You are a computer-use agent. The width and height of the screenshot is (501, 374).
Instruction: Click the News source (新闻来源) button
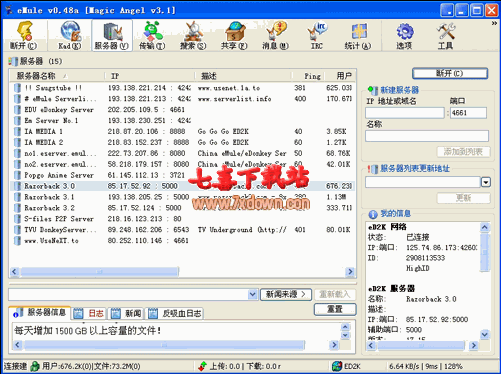(286, 294)
